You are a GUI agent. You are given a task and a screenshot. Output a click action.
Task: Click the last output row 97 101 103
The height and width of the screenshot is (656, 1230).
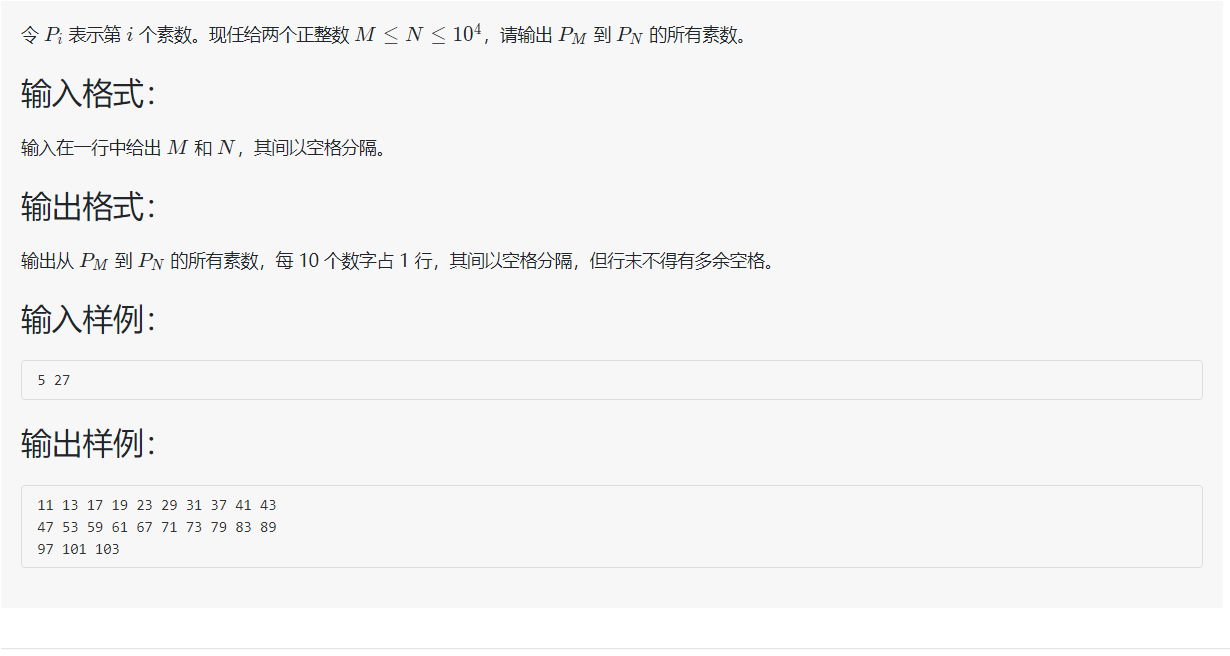78,549
